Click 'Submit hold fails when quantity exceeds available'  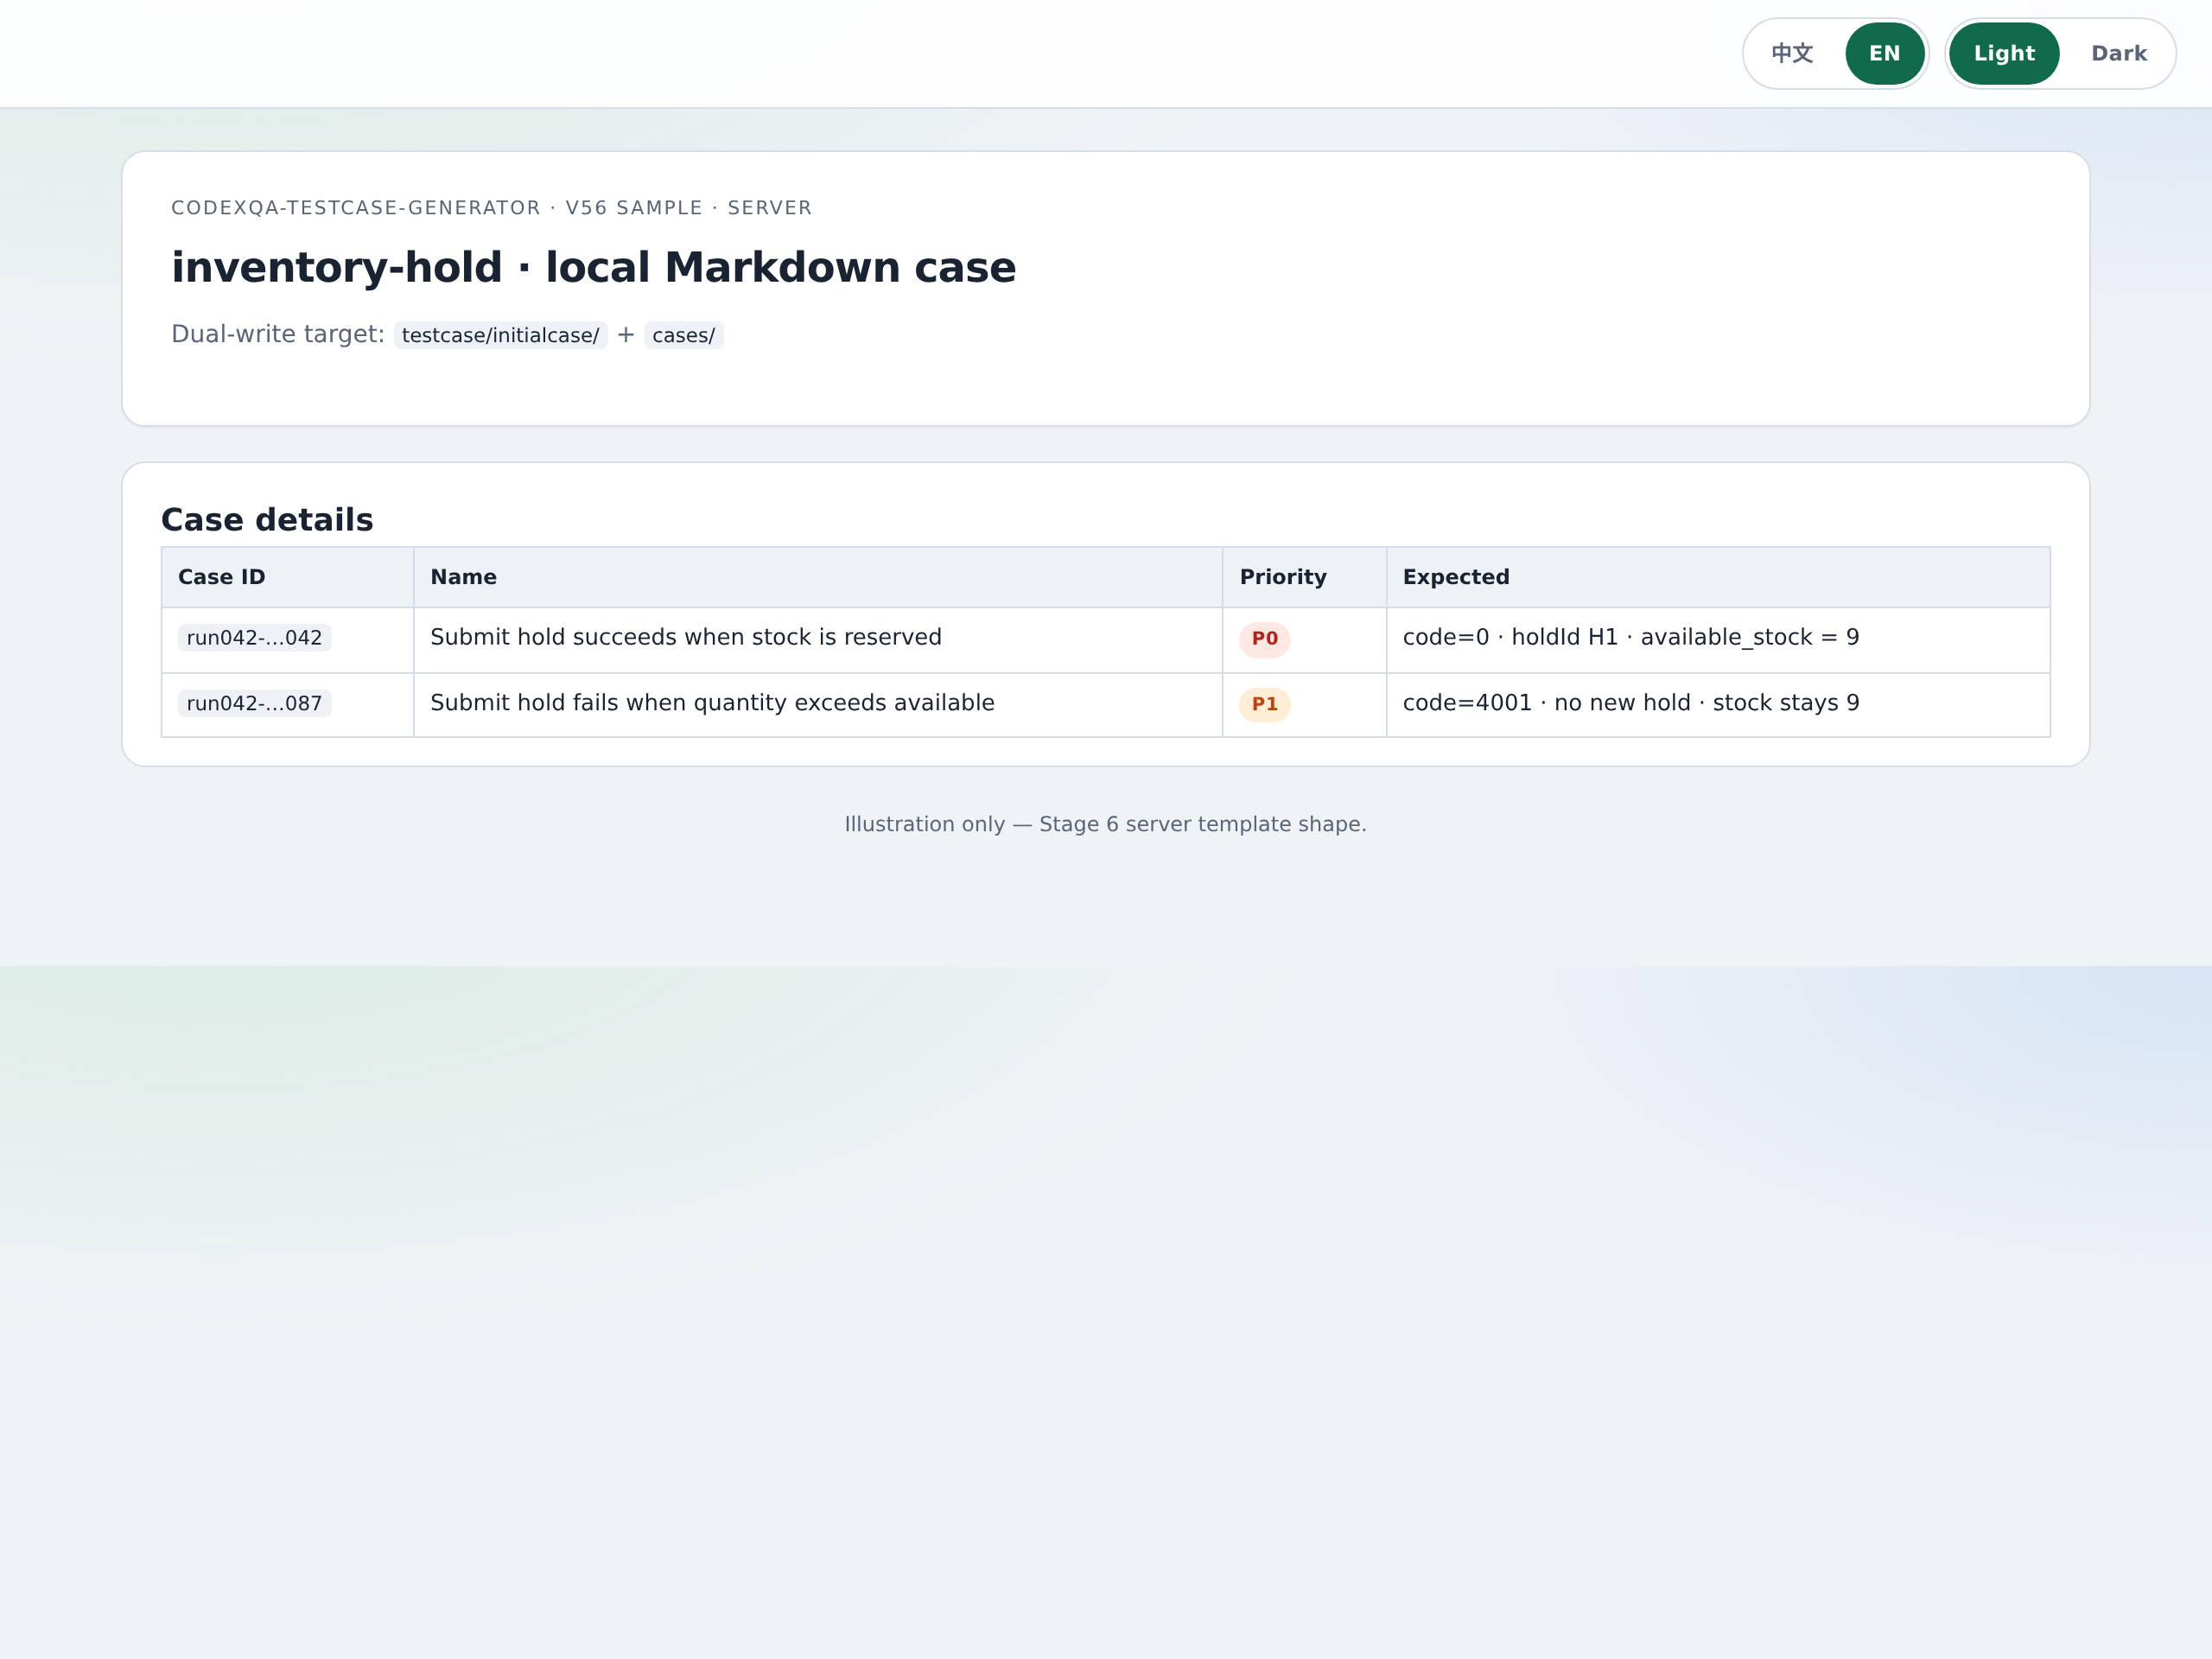tap(712, 703)
